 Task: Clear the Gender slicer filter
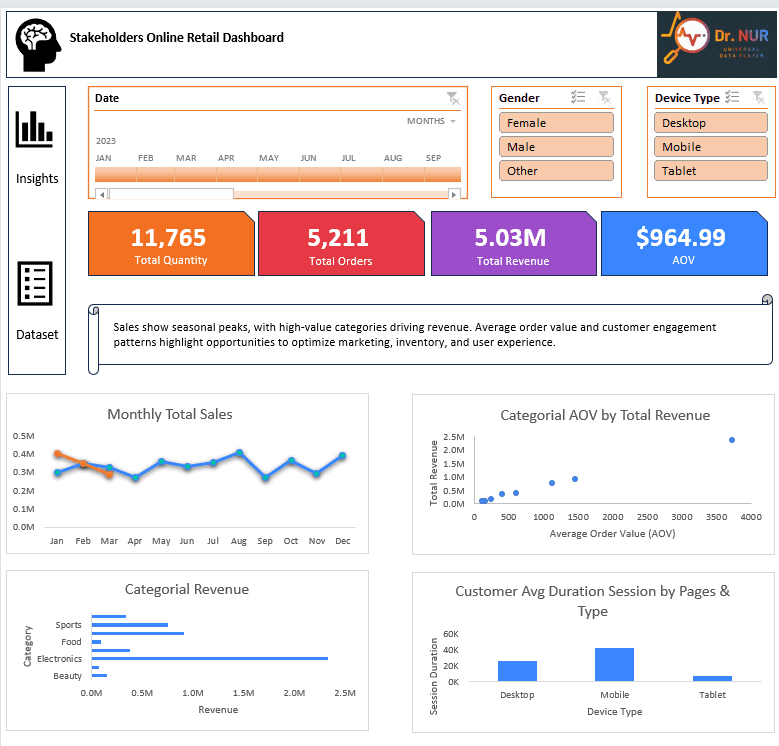pos(604,97)
